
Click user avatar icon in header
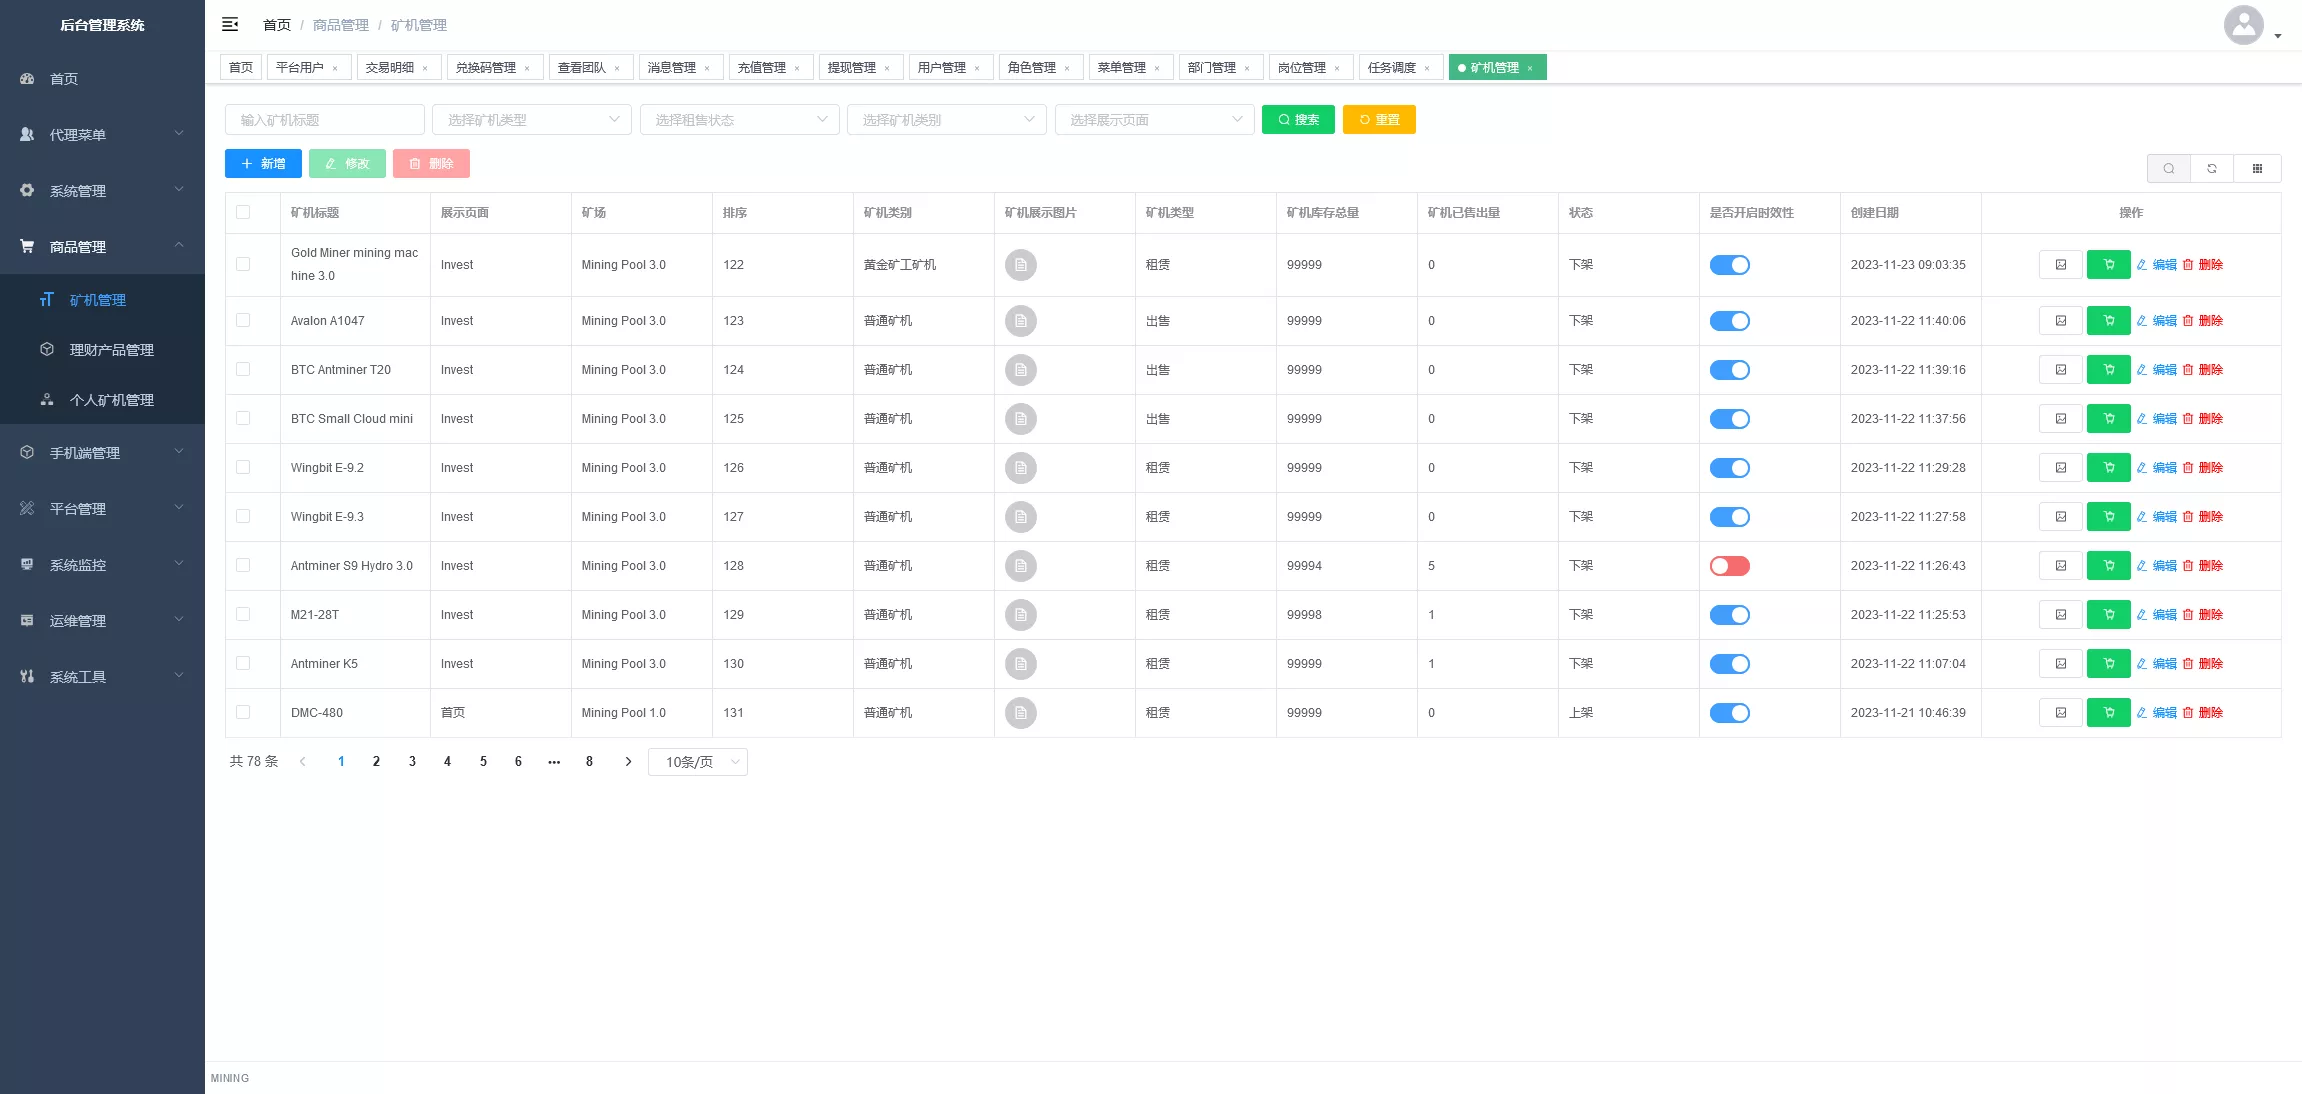point(2243,25)
